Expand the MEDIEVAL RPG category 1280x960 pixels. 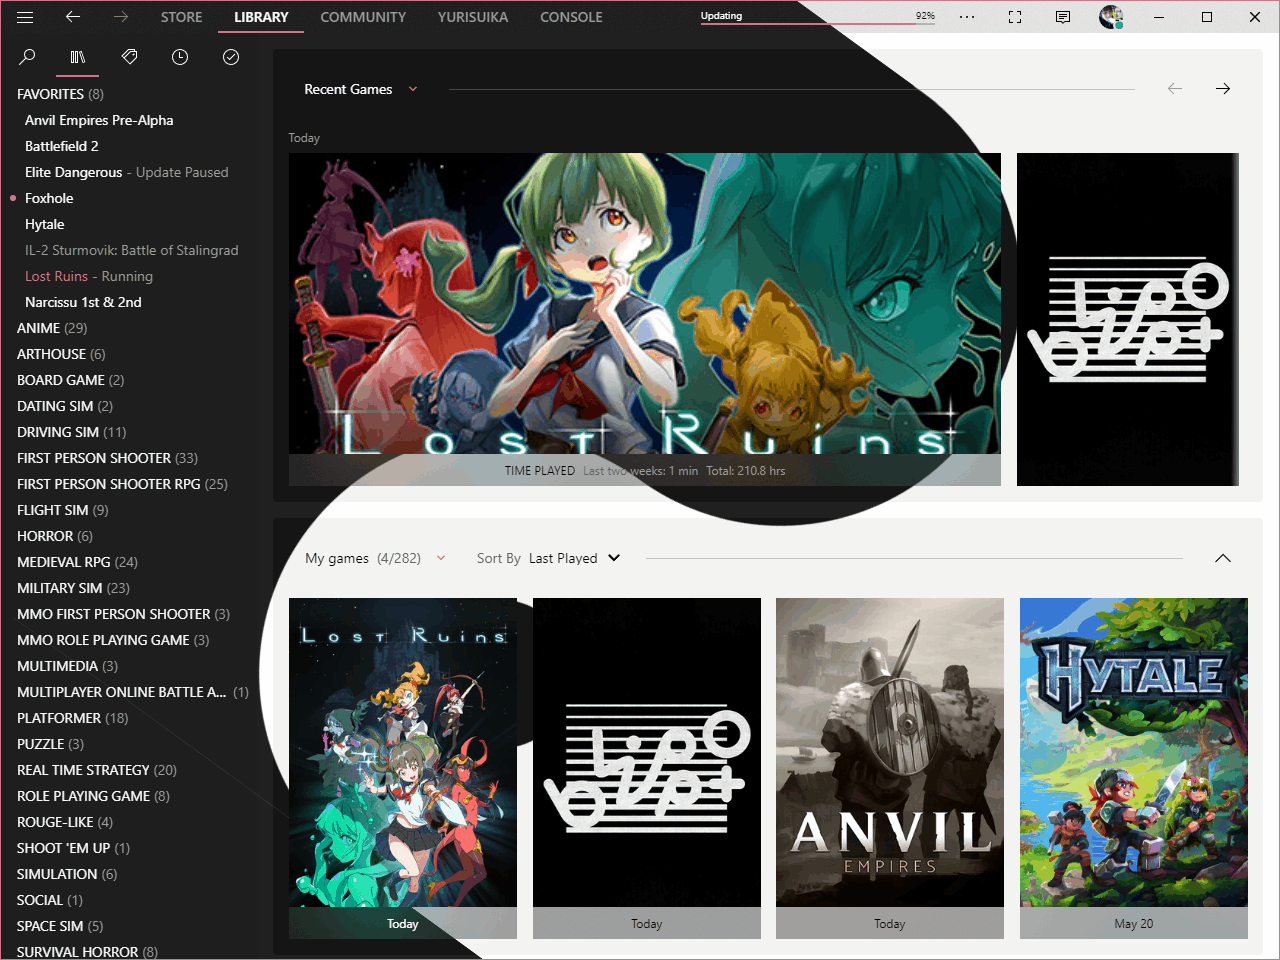pos(77,562)
